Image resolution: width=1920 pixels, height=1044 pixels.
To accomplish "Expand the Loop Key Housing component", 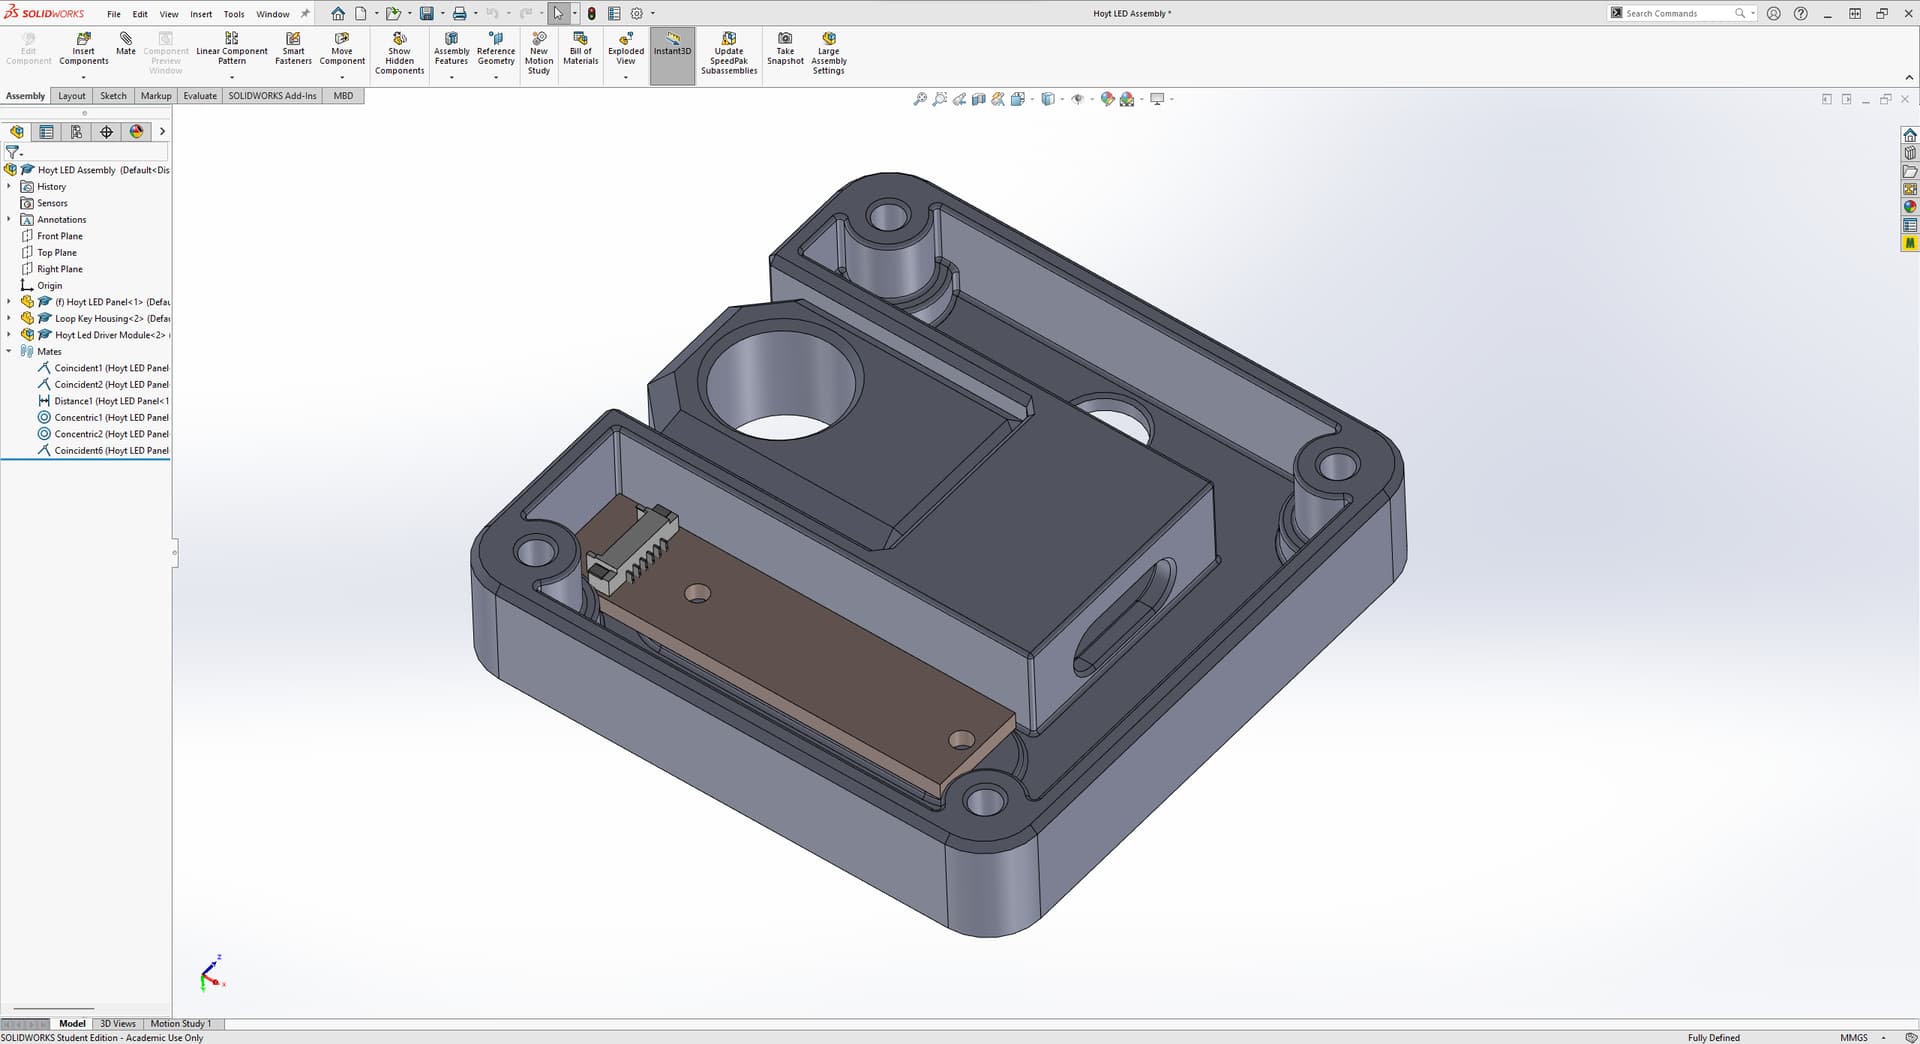I will (9, 318).
